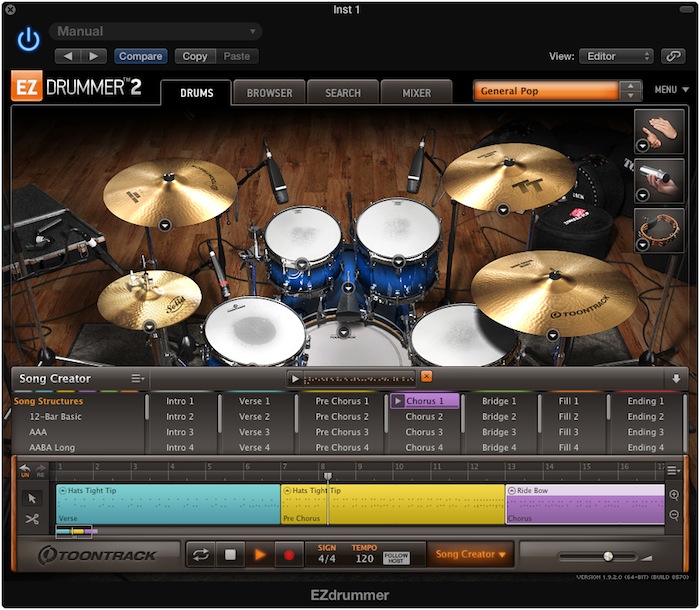Click the Paste button
This screenshot has width=700, height=610.
(237, 56)
